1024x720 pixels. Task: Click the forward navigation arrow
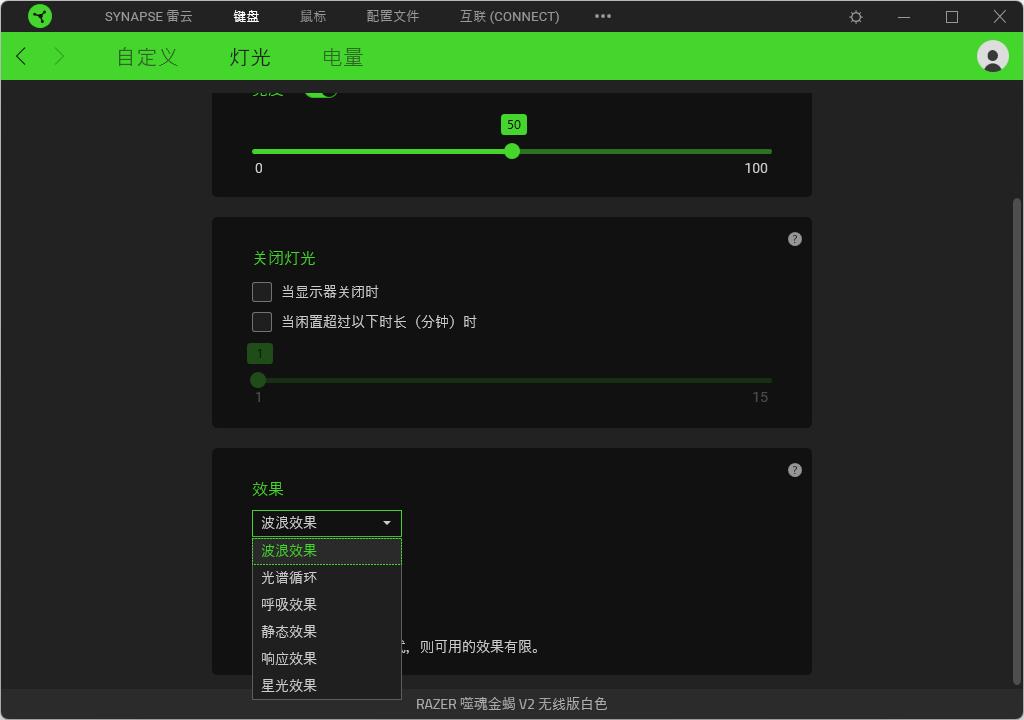coord(59,56)
